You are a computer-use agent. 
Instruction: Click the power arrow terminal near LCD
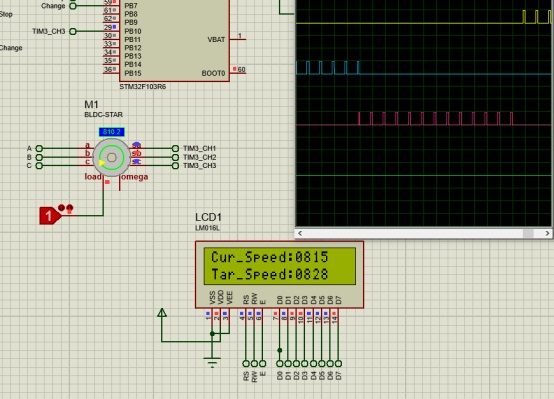click(162, 312)
